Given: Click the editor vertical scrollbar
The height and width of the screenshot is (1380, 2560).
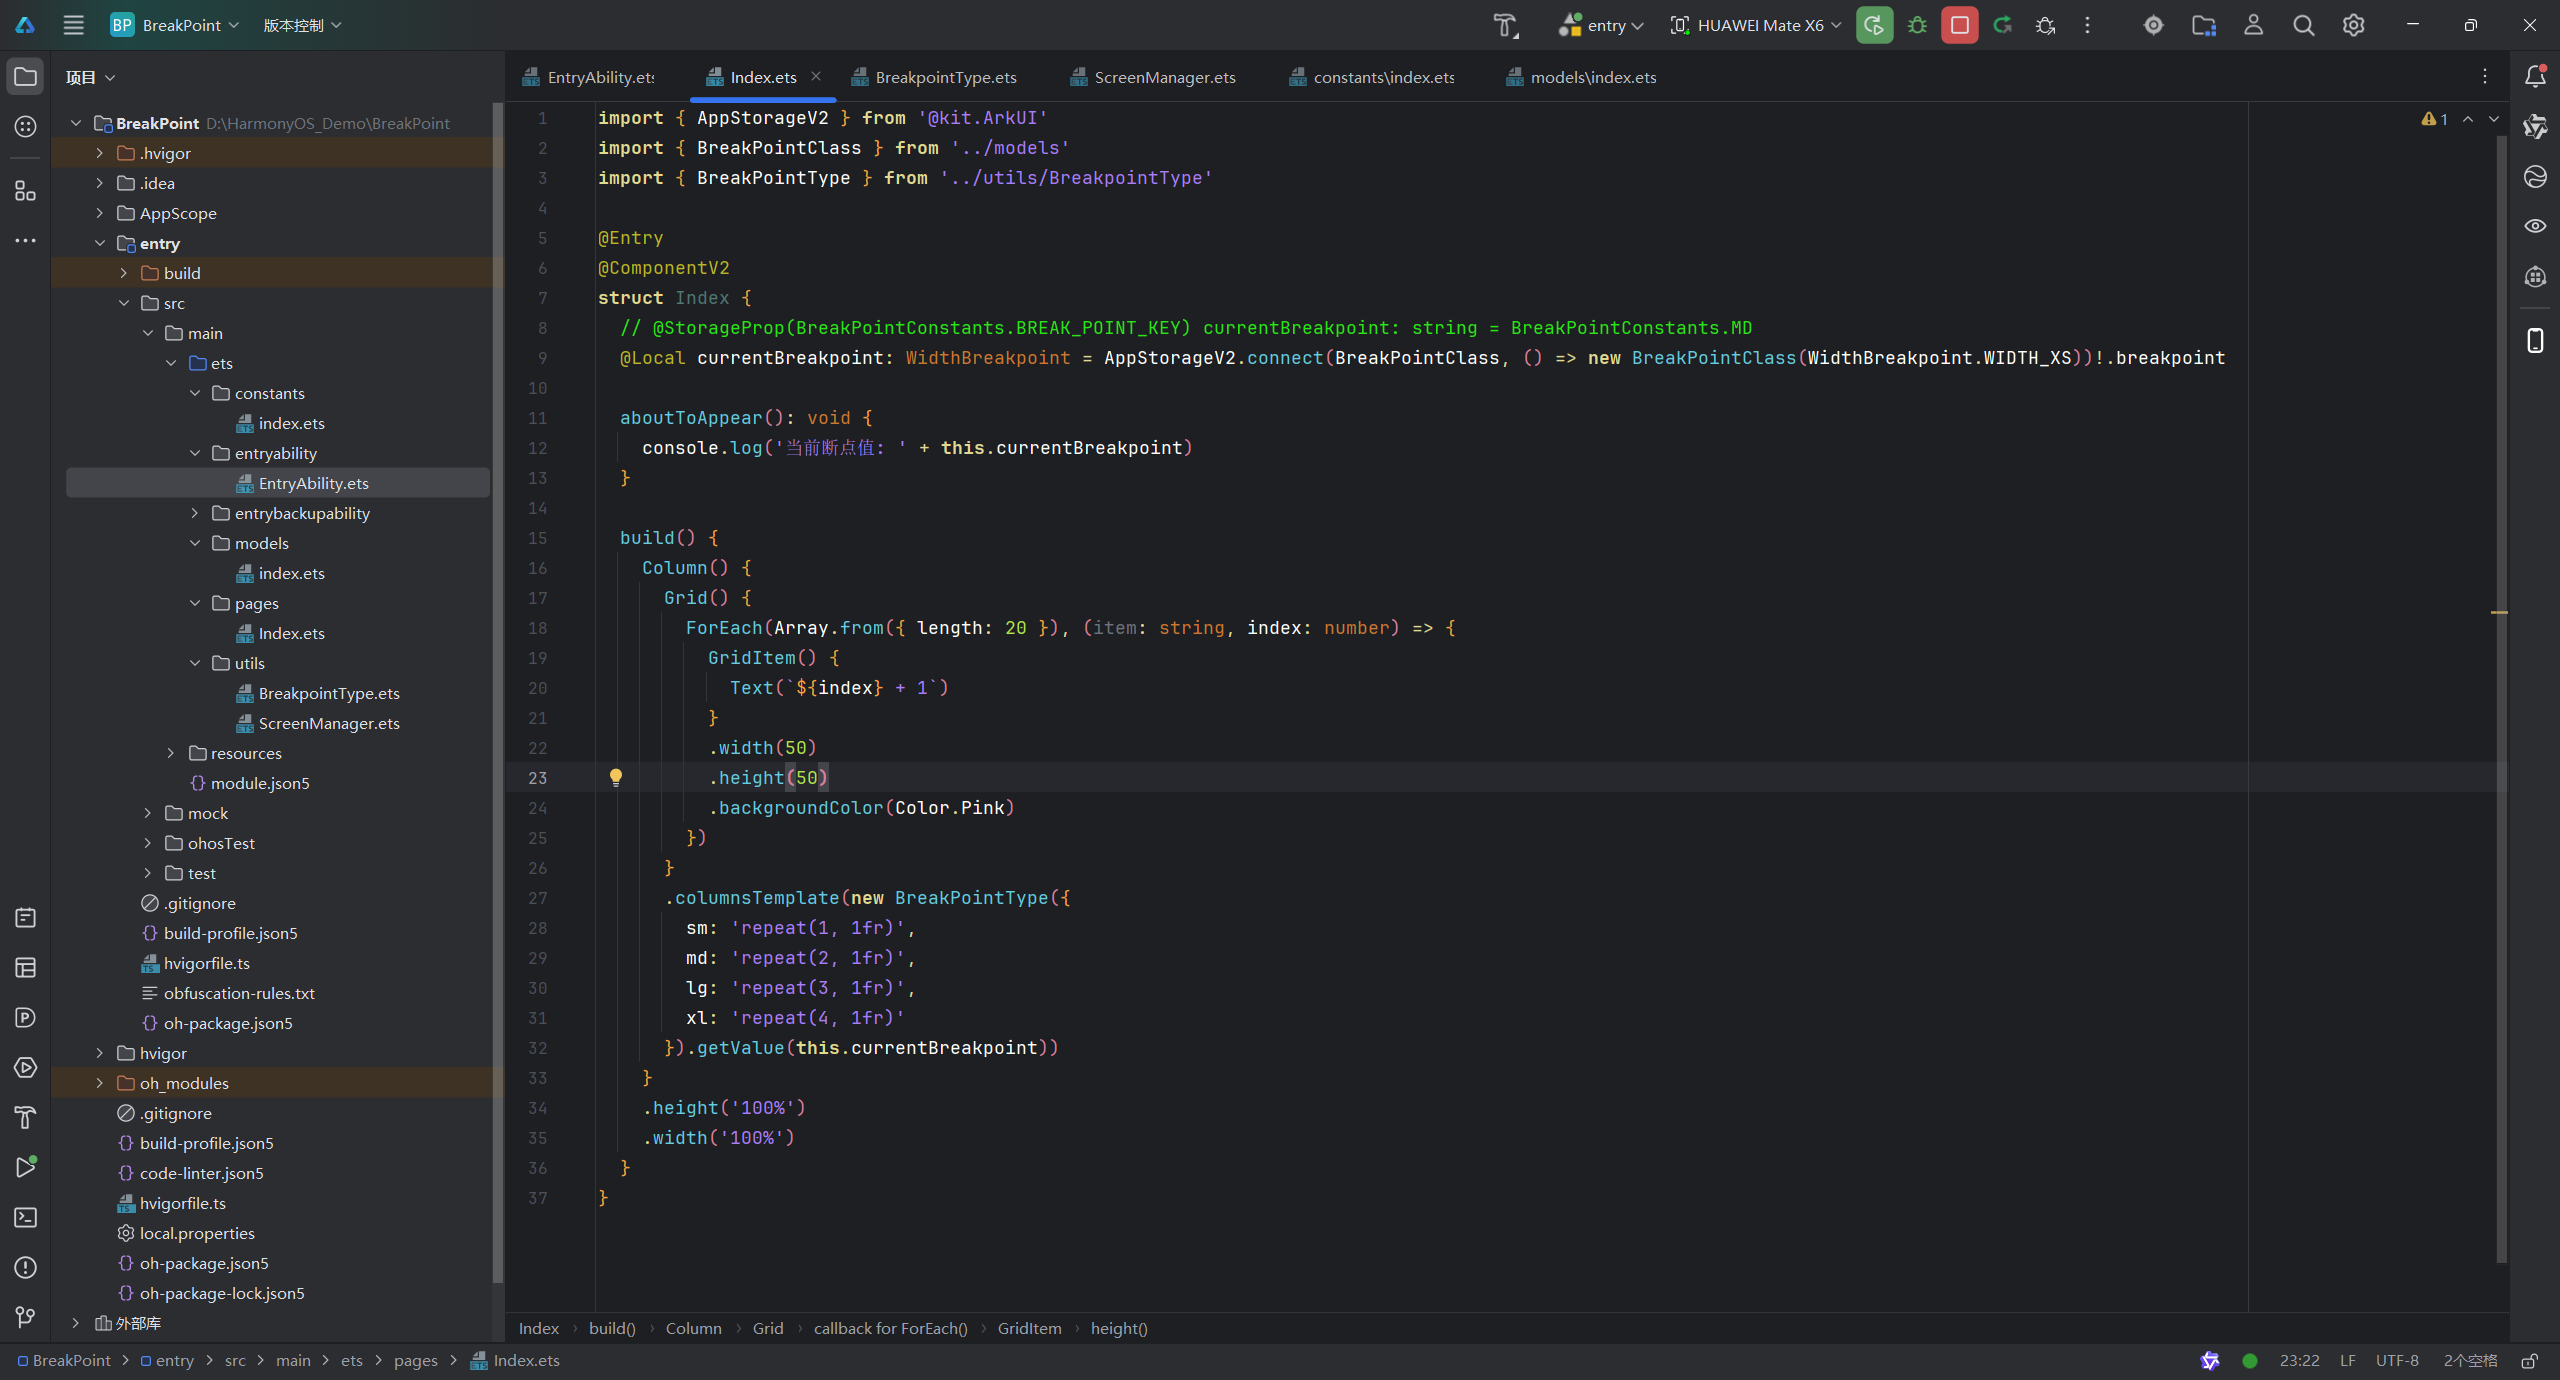Looking at the screenshot, I should click(2501, 700).
